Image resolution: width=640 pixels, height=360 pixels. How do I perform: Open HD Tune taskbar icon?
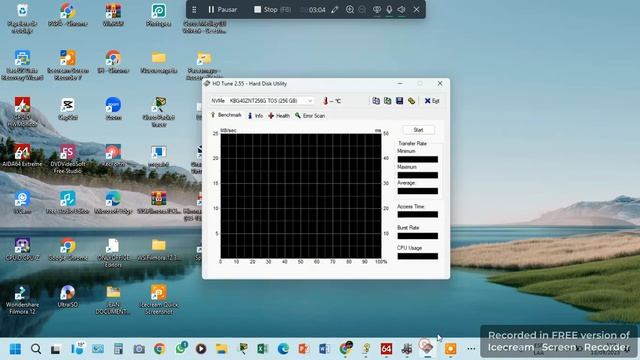pyautogui.click(x=427, y=348)
